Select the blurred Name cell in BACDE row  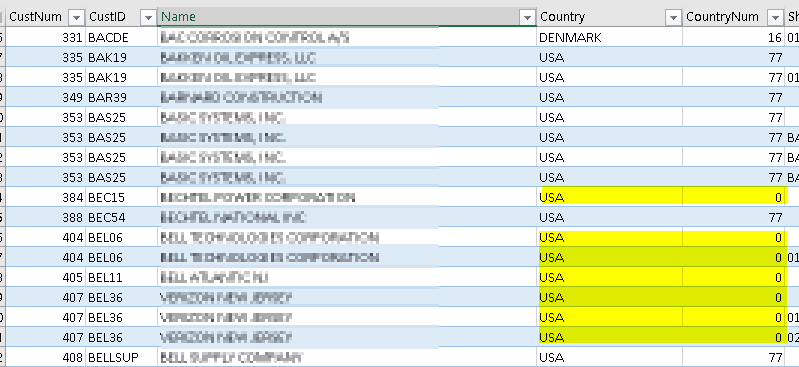pyautogui.click(x=347, y=37)
